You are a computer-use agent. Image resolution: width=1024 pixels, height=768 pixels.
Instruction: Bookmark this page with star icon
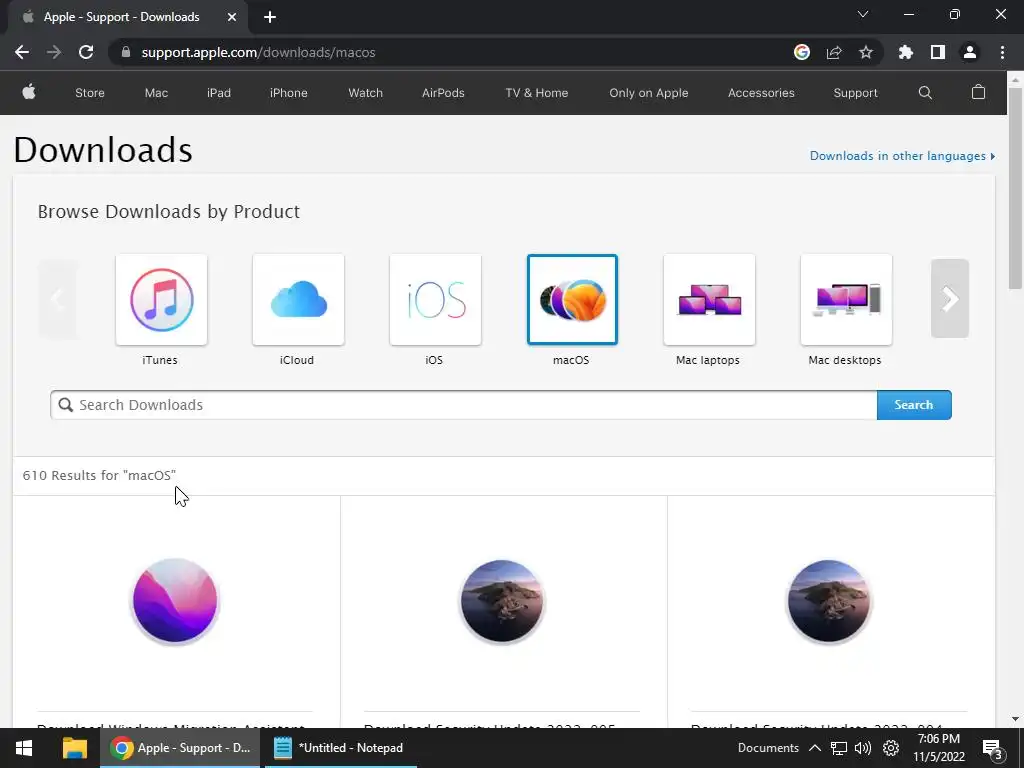click(866, 52)
